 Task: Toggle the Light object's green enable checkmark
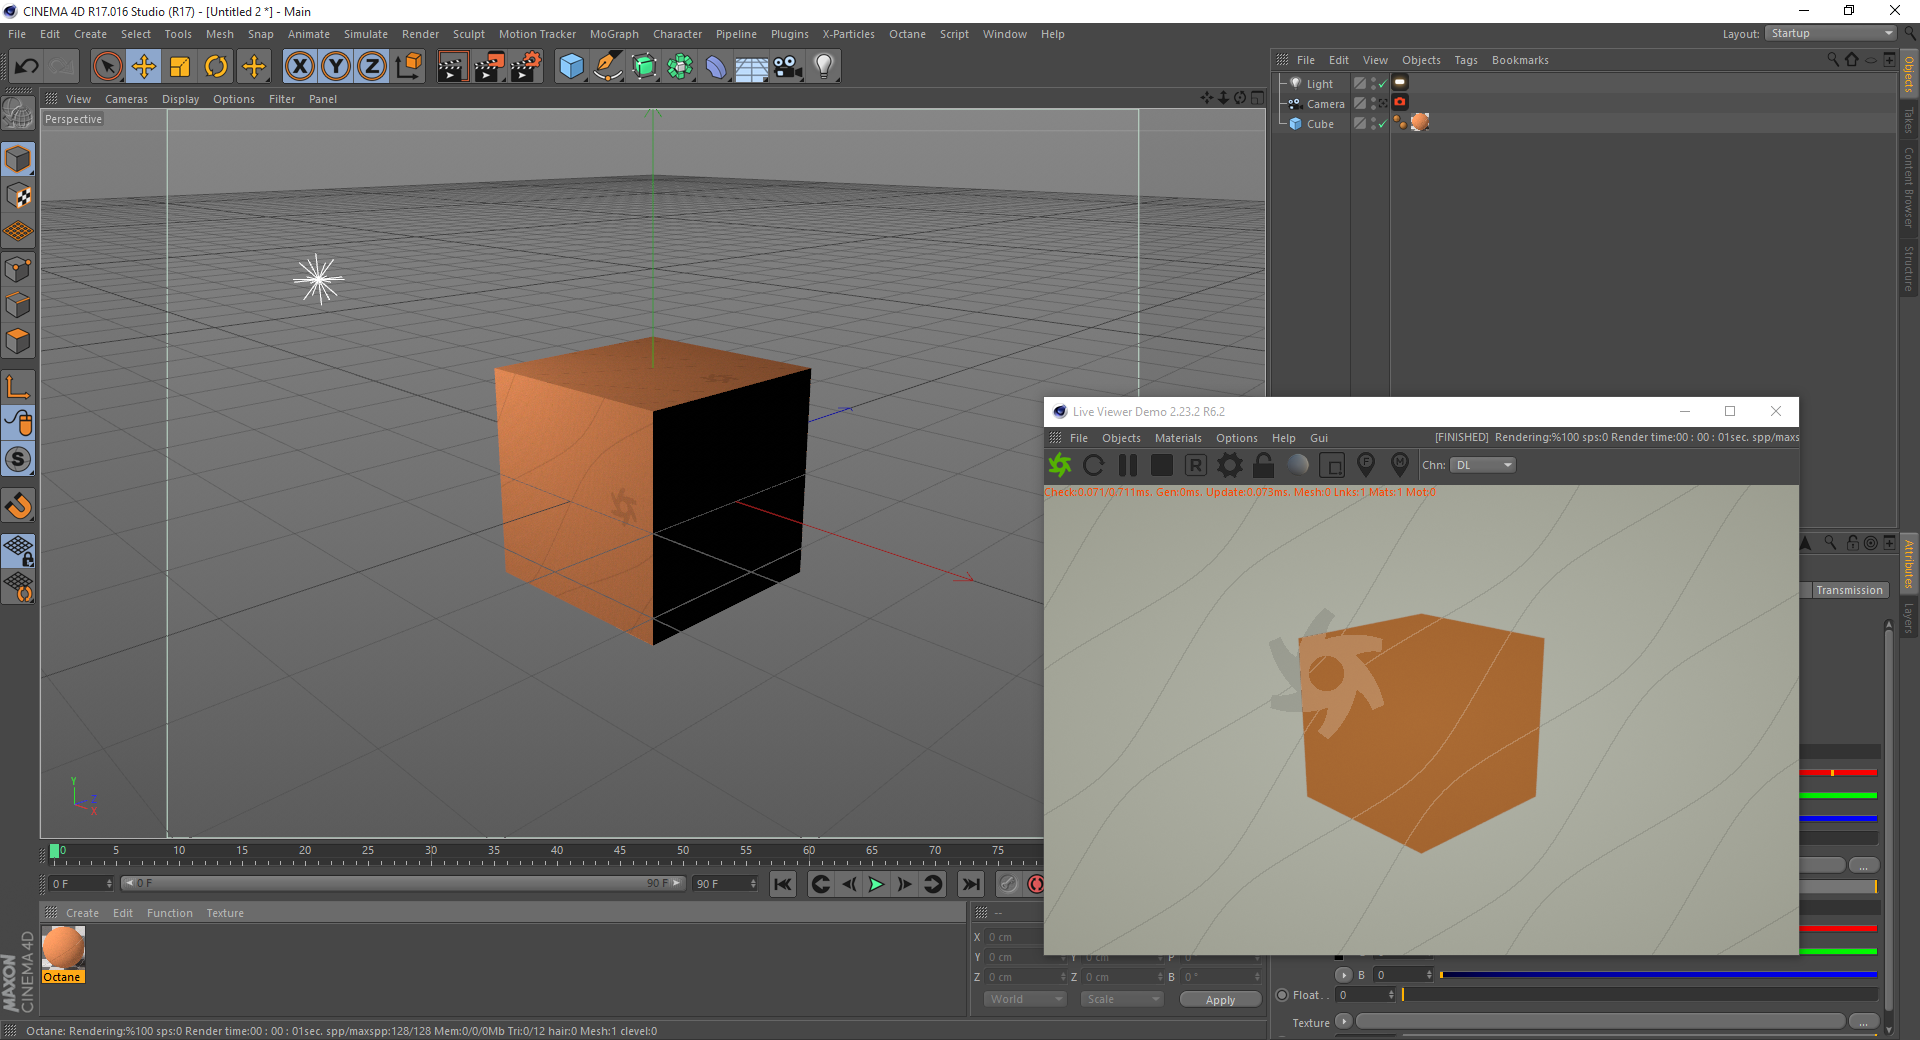coord(1382,85)
